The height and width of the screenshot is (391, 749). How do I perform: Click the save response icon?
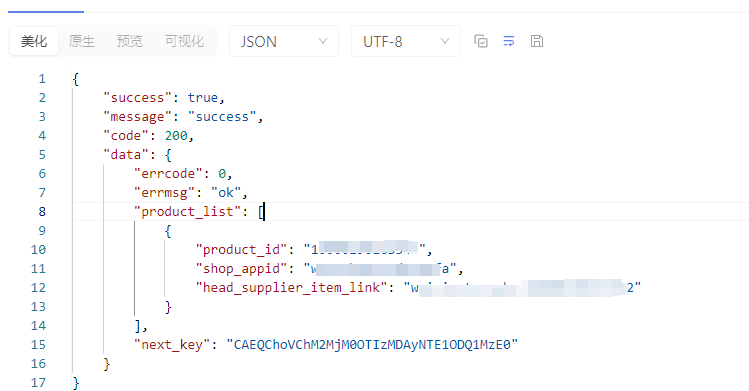point(537,42)
